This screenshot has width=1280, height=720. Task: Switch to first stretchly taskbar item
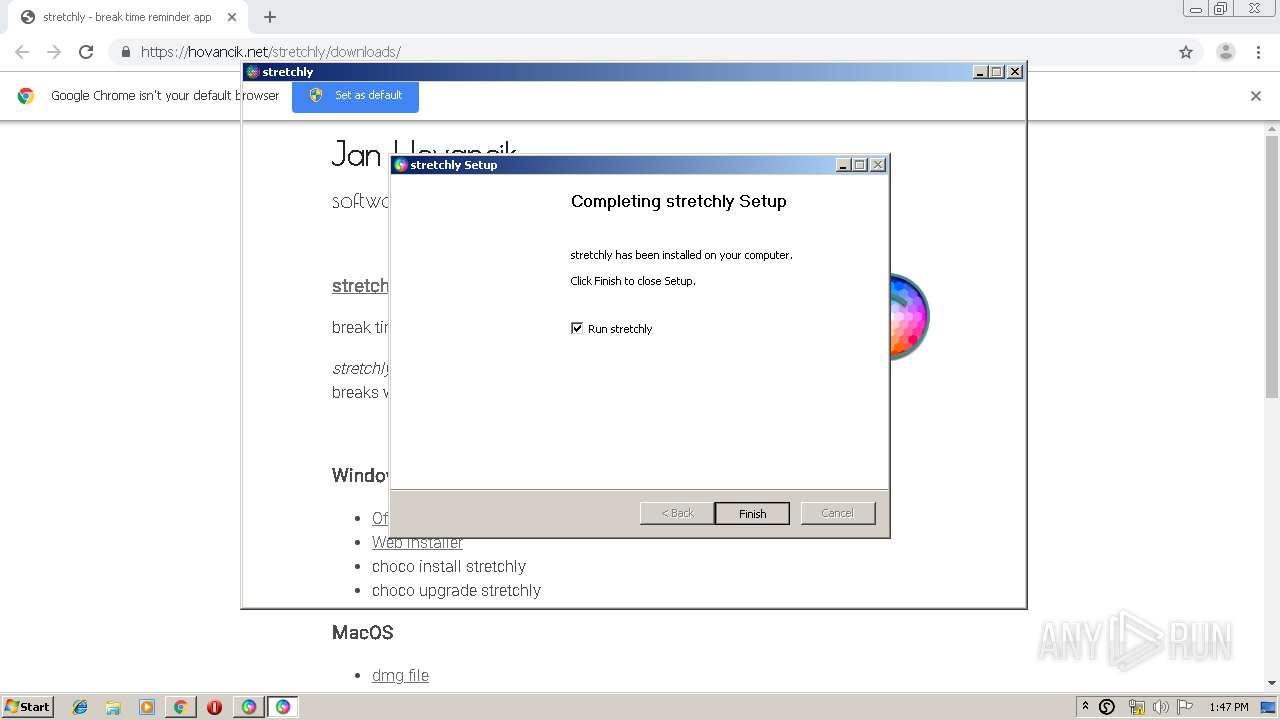click(249, 707)
